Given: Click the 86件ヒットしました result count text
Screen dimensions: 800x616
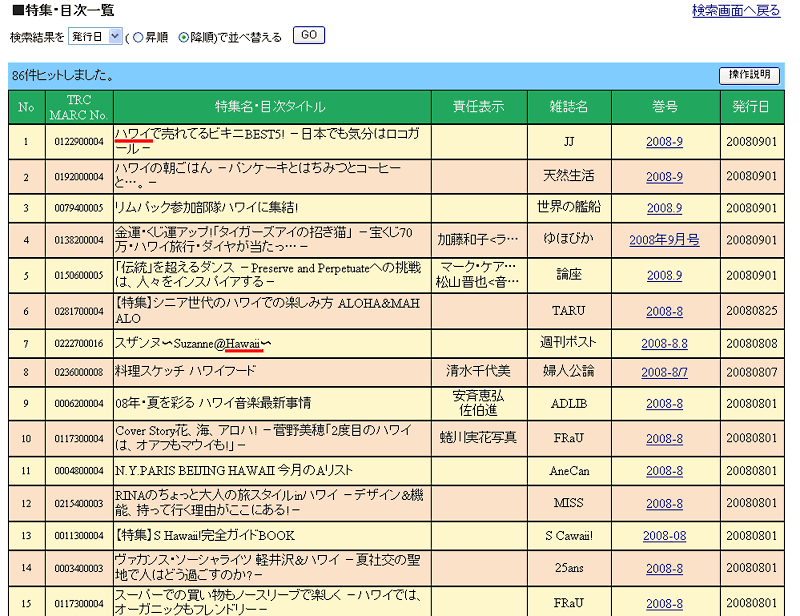Looking at the screenshot, I should coord(62,76).
